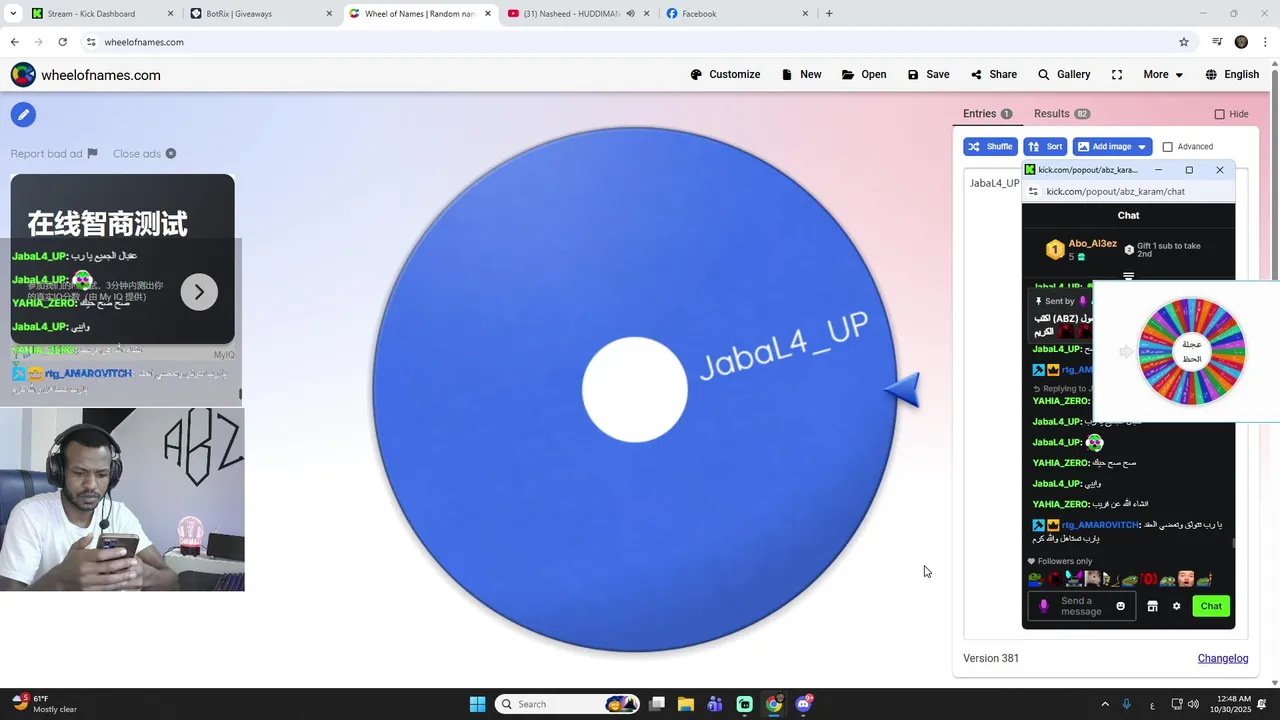
Task: Go back in browser
Action: pyautogui.click(x=14, y=42)
